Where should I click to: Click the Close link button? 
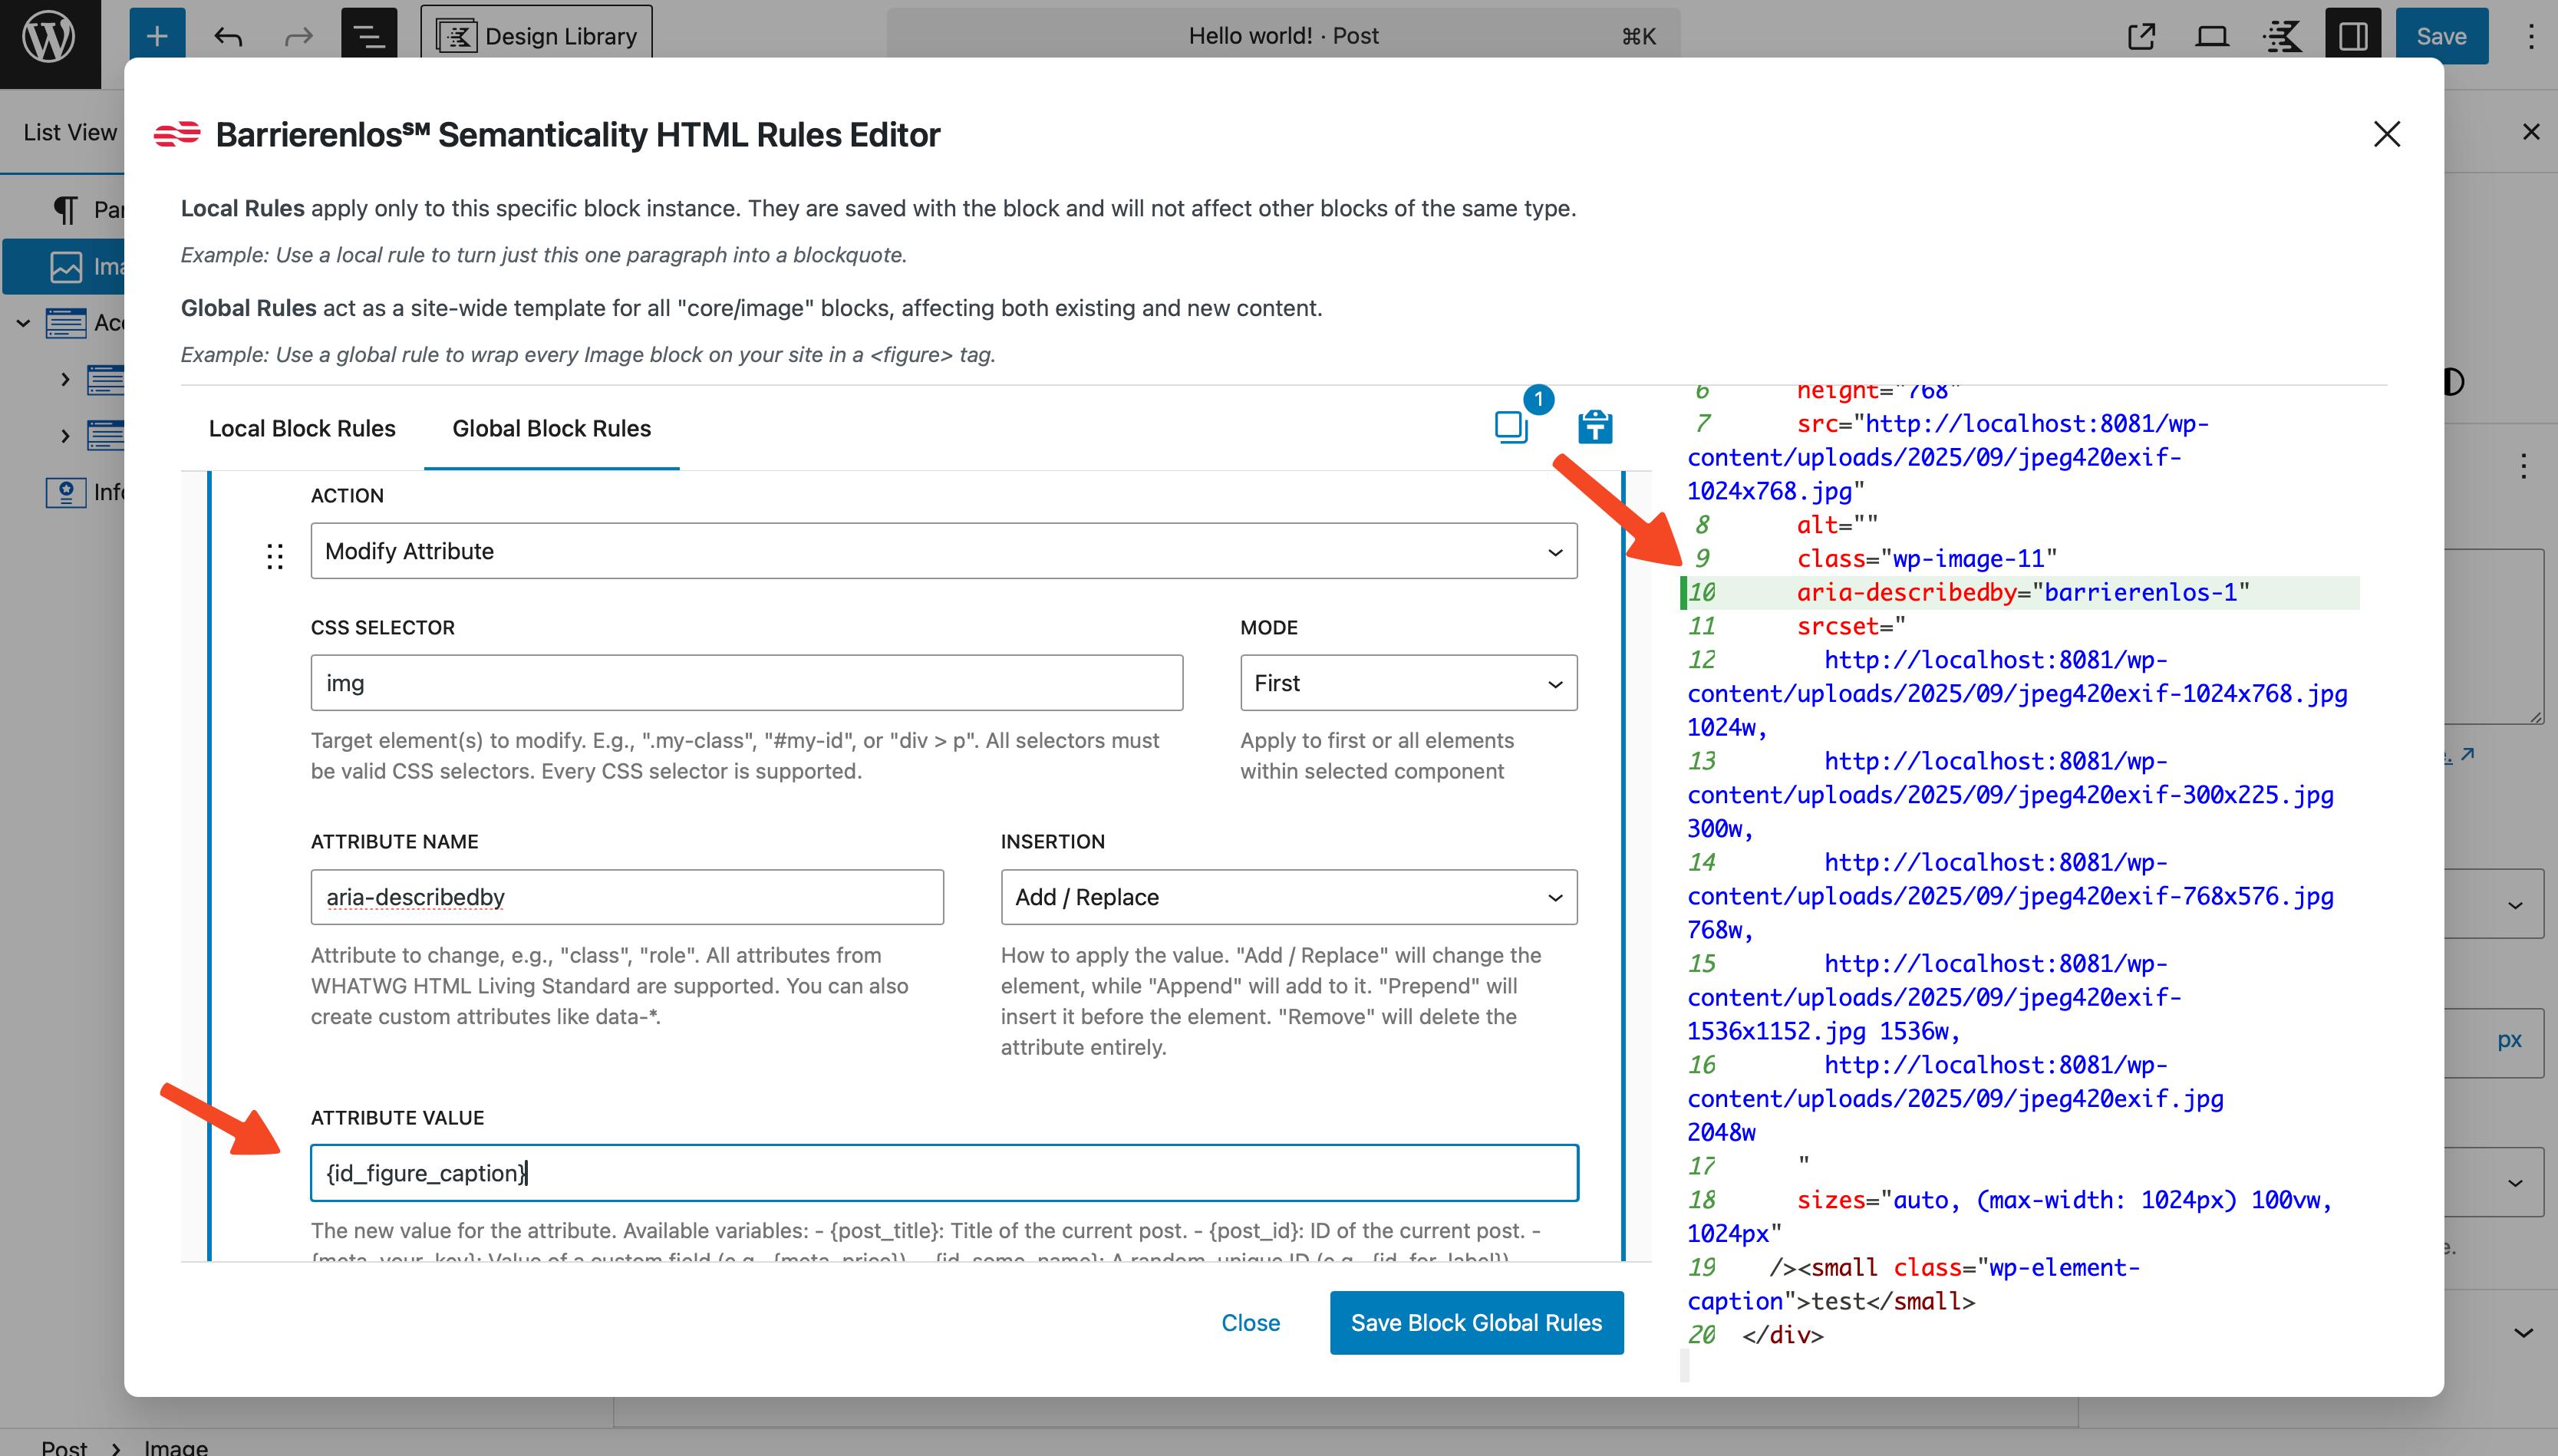(1250, 1322)
